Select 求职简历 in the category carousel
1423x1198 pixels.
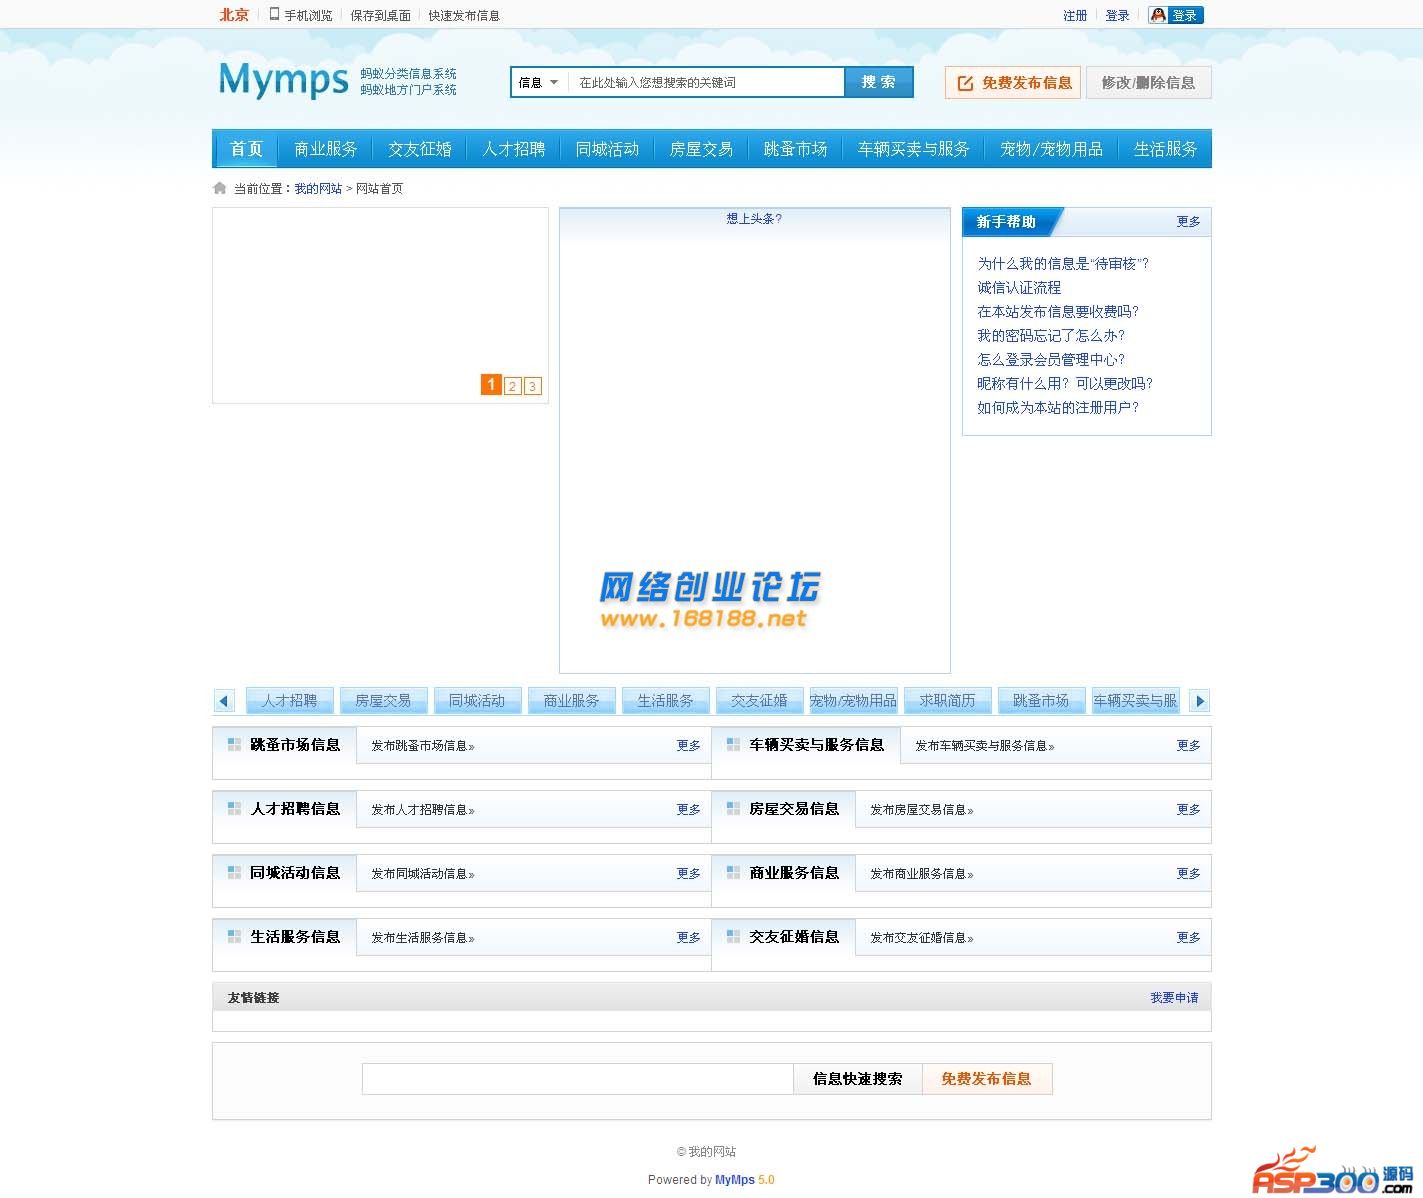click(x=947, y=700)
